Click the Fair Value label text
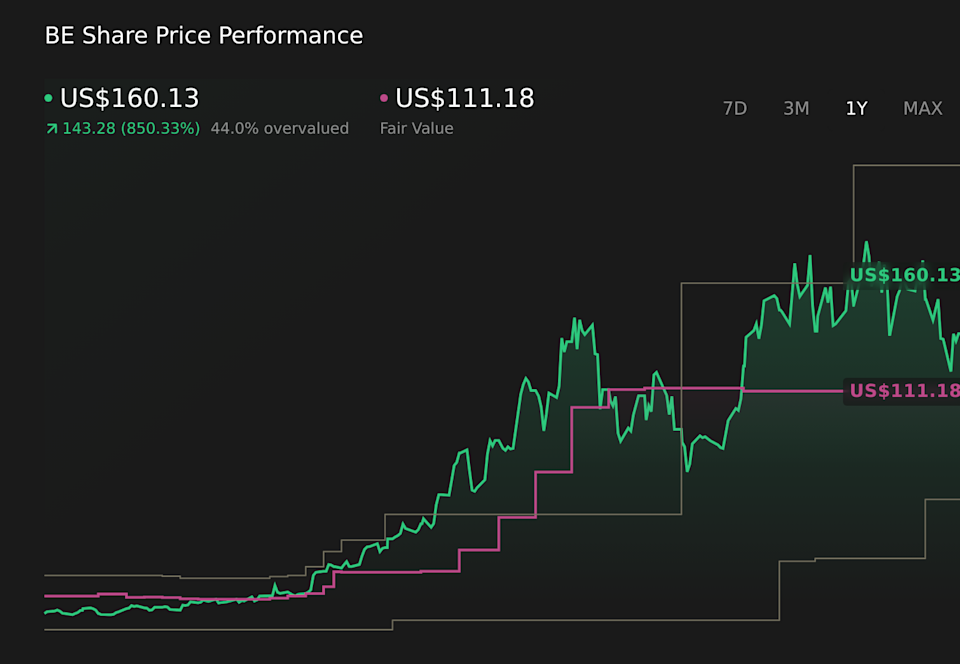Viewport: 960px width, 664px height. 416,129
